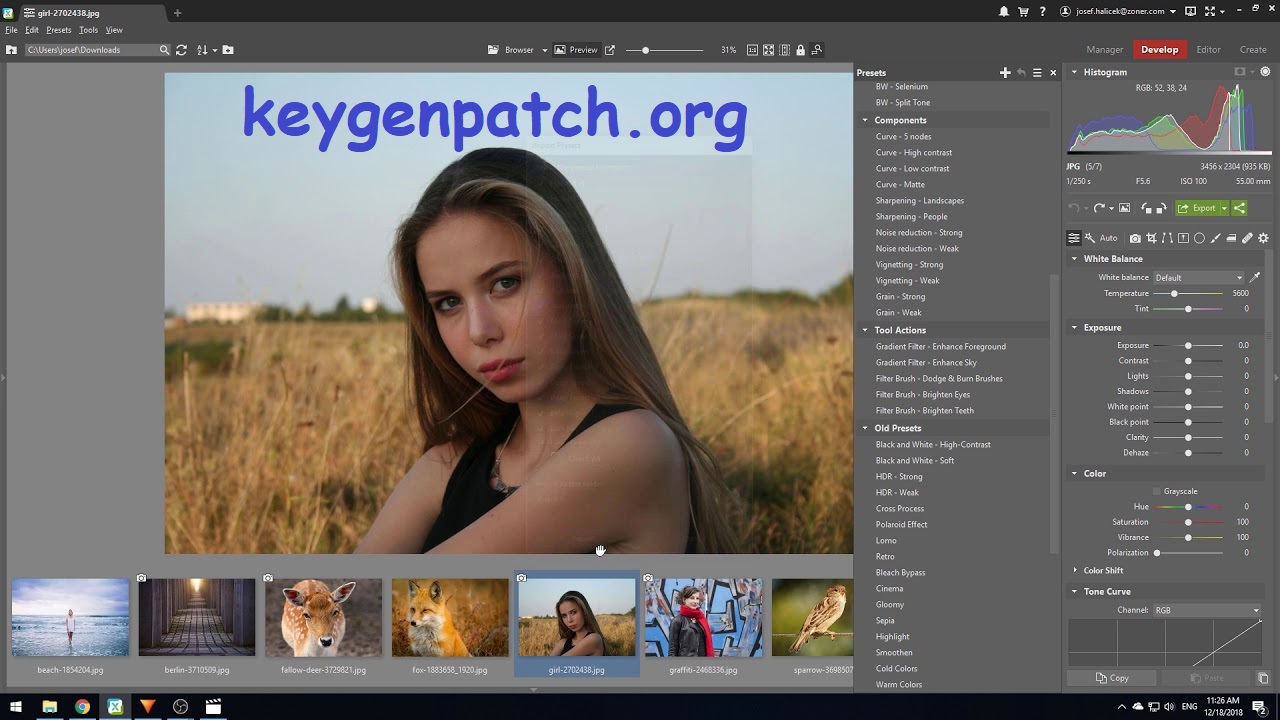Select the retouching bandage tool
Image resolution: width=1280 pixels, height=720 pixels.
click(1247, 238)
